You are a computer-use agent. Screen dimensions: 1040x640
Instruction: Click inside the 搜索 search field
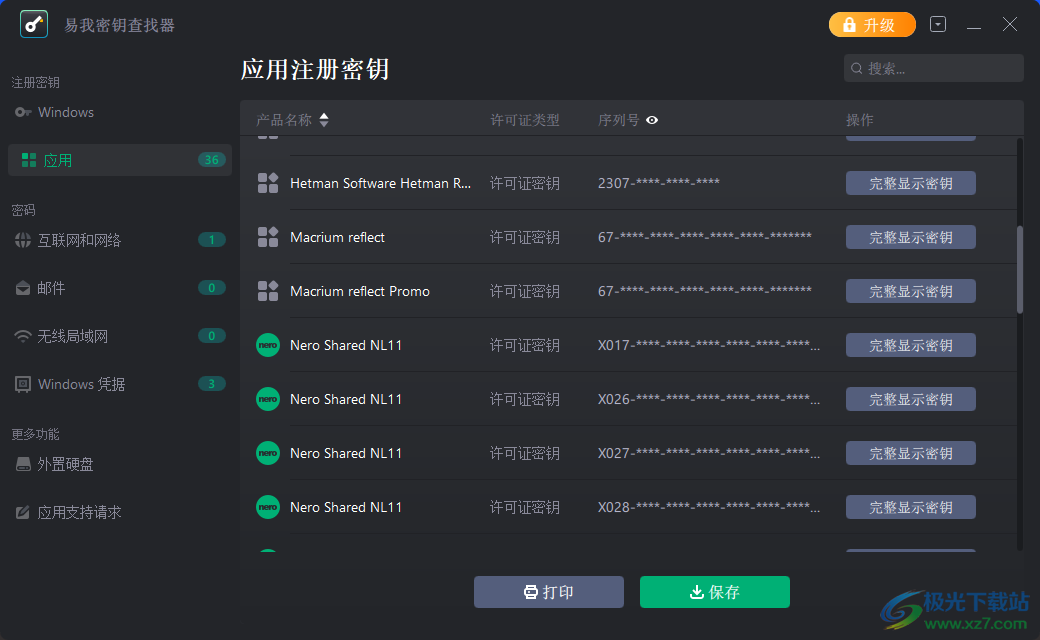933,68
